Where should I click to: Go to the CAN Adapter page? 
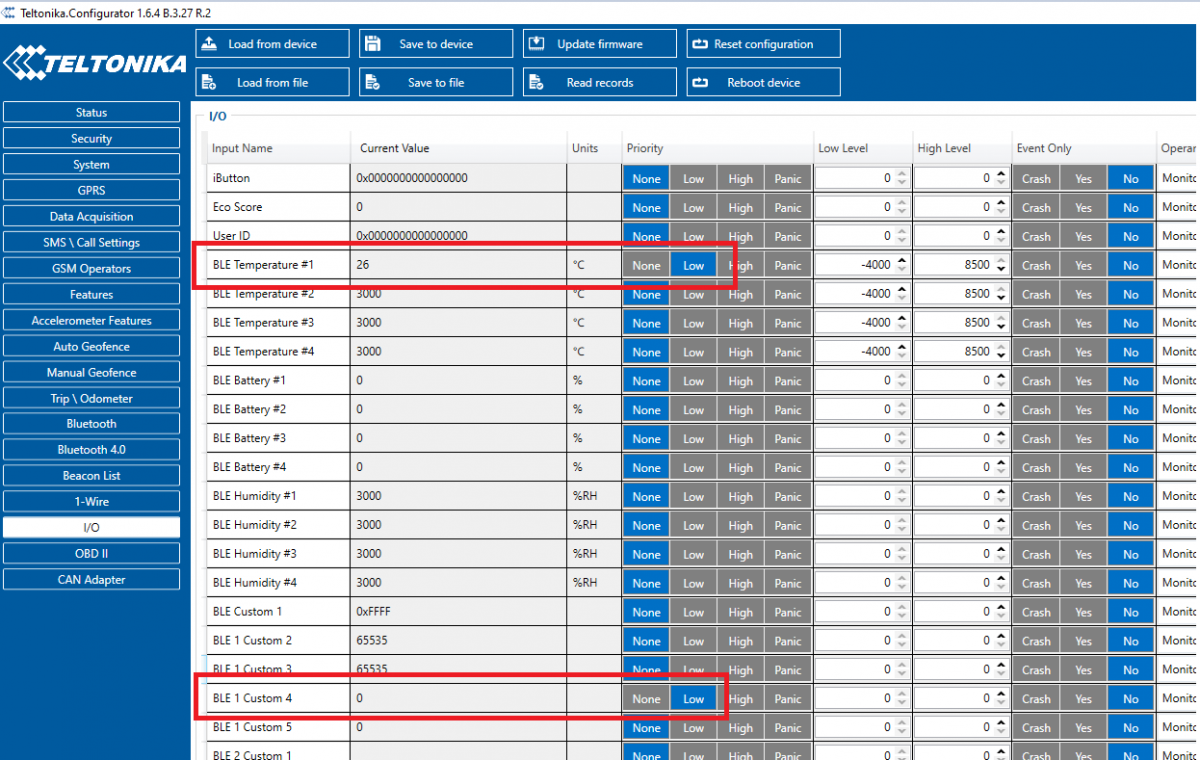click(x=91, y=580)
